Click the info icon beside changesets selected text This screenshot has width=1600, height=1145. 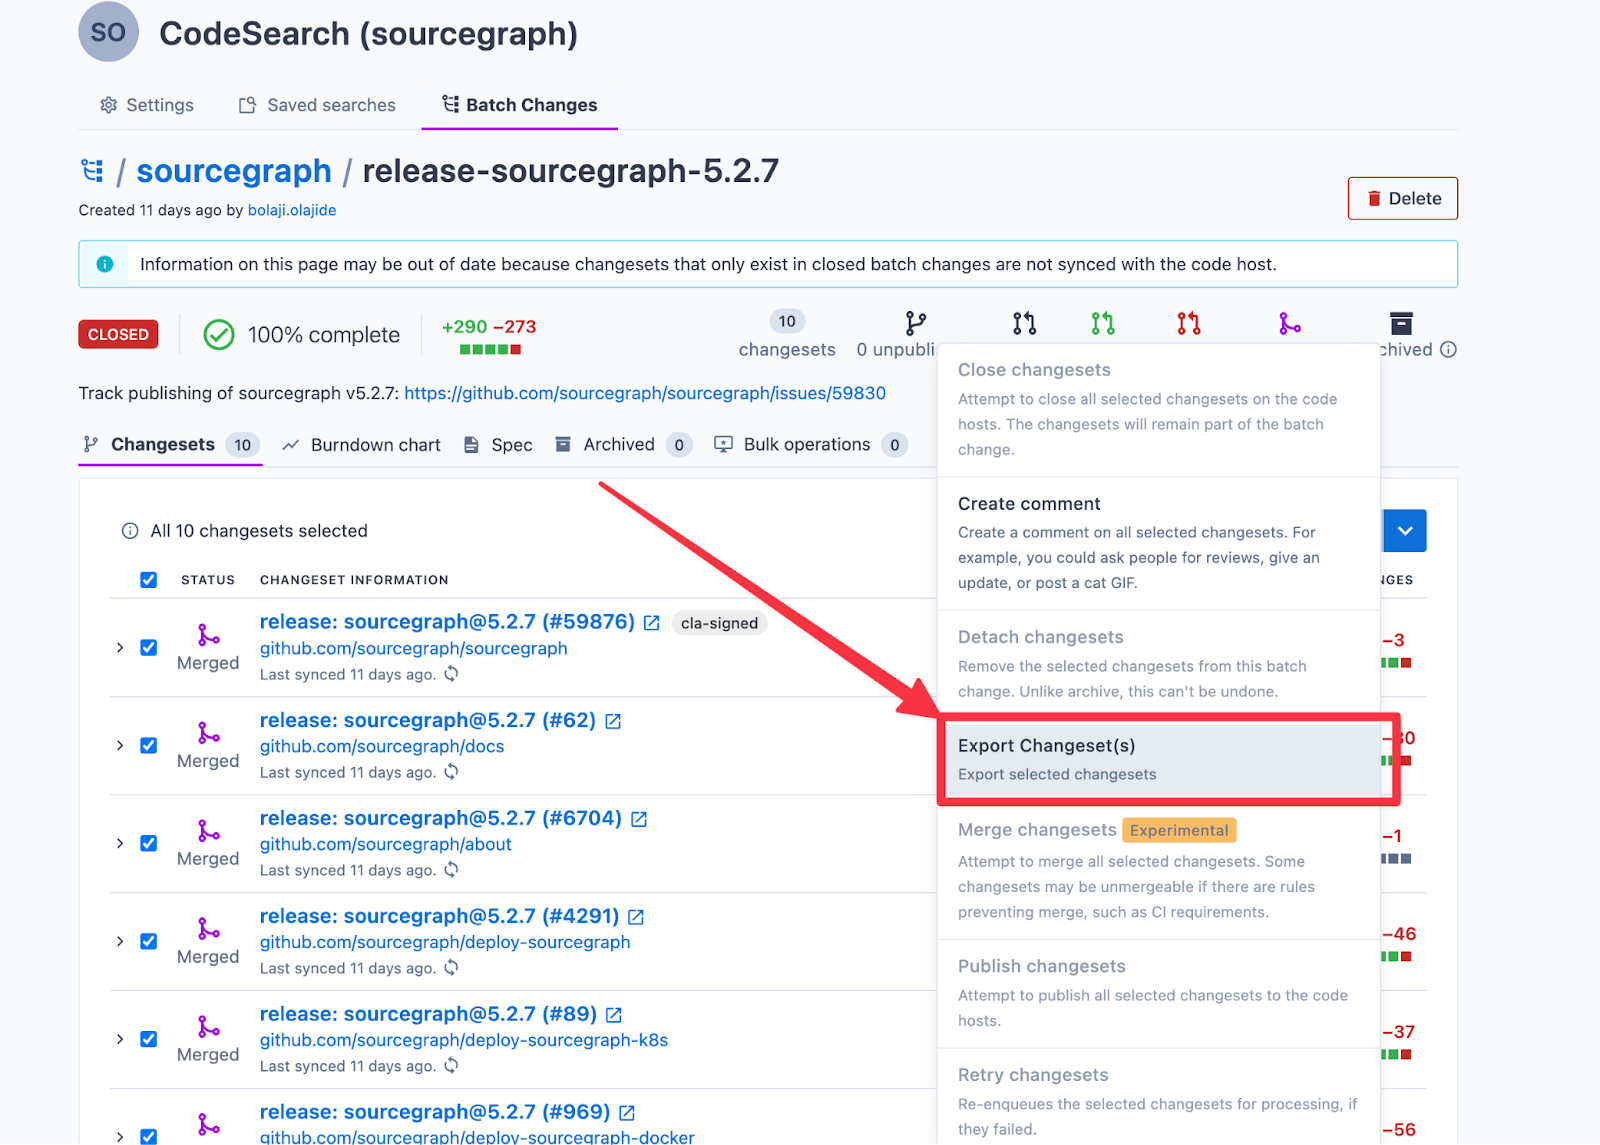coord(130,531)
